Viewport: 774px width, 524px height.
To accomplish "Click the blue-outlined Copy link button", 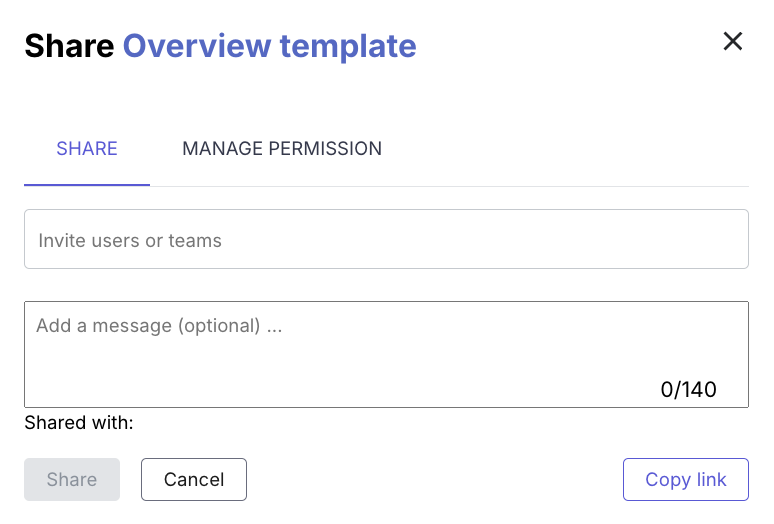I will [686, 480].
